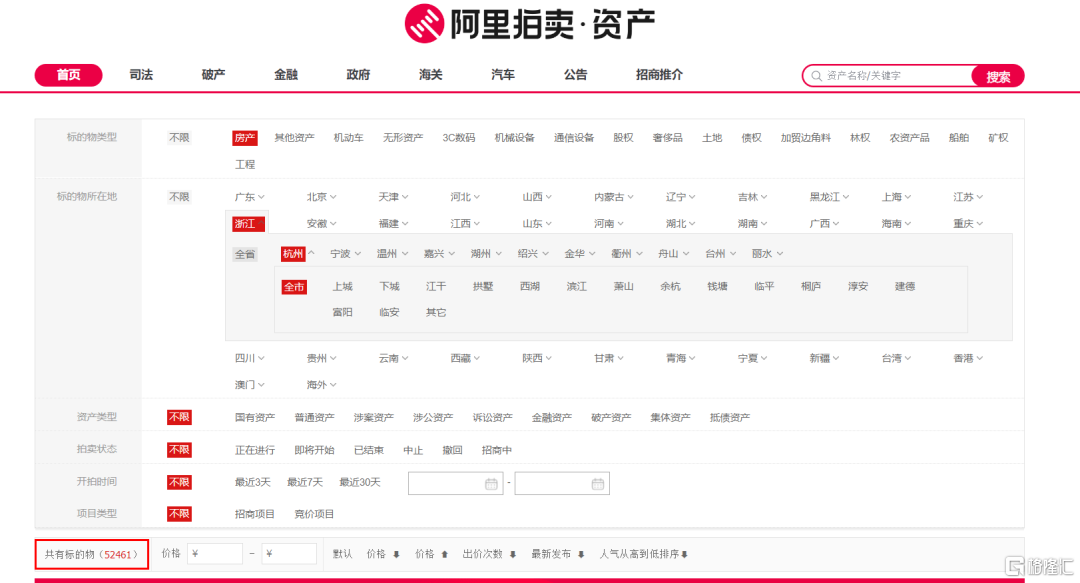Expand the 江苏 dropdown
This screenshot has width=1080, height=583.
click(x=968, y=197)
